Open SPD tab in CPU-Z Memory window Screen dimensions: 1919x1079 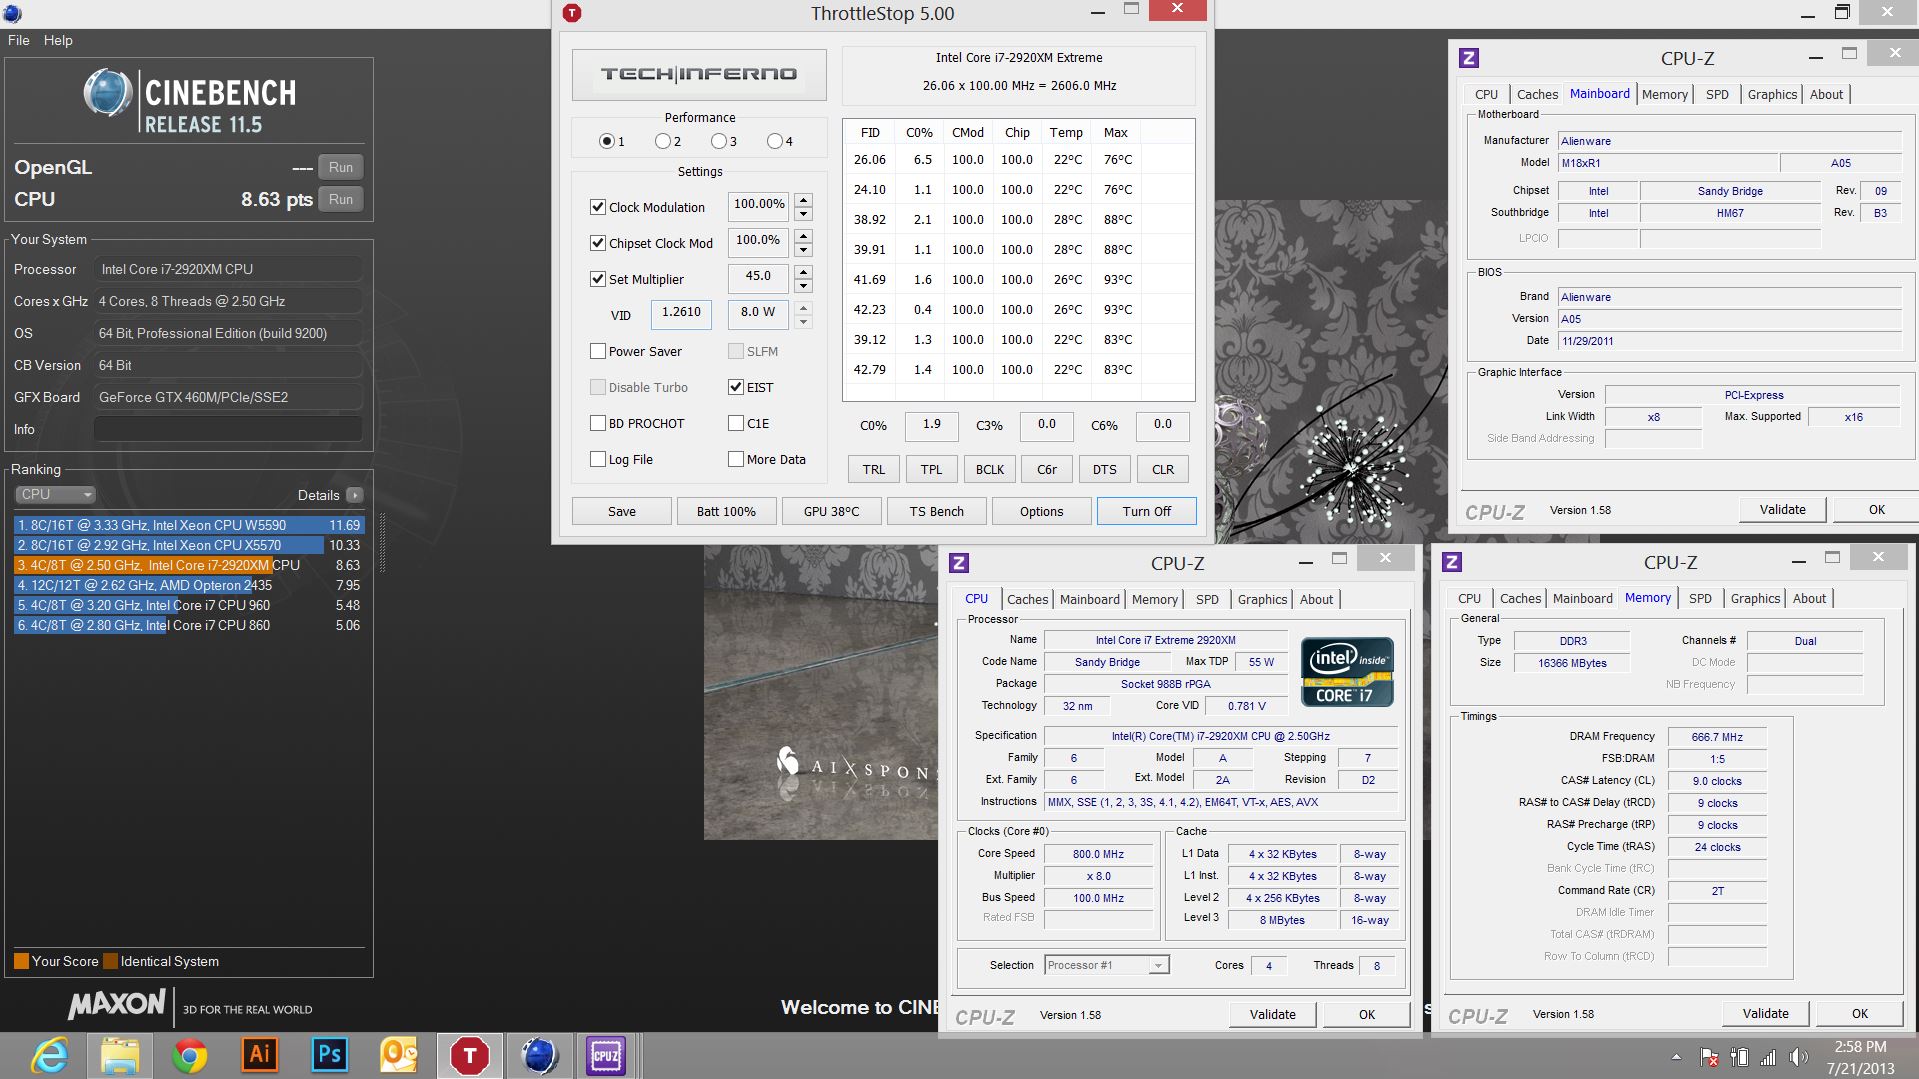pos(1700,598)
